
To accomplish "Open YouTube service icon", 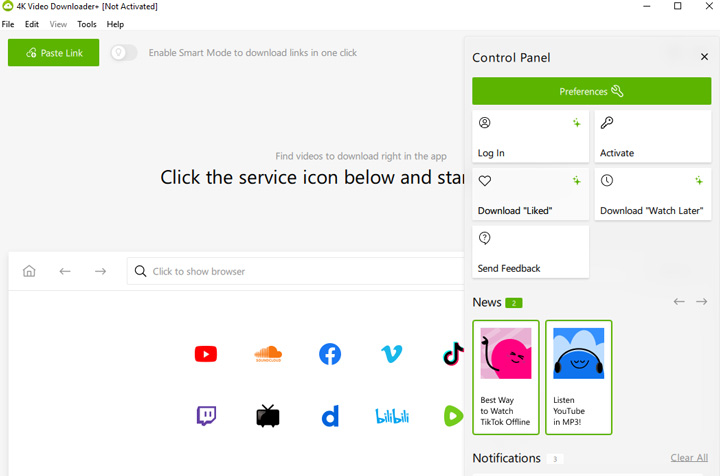I will [x=206, y=354].
